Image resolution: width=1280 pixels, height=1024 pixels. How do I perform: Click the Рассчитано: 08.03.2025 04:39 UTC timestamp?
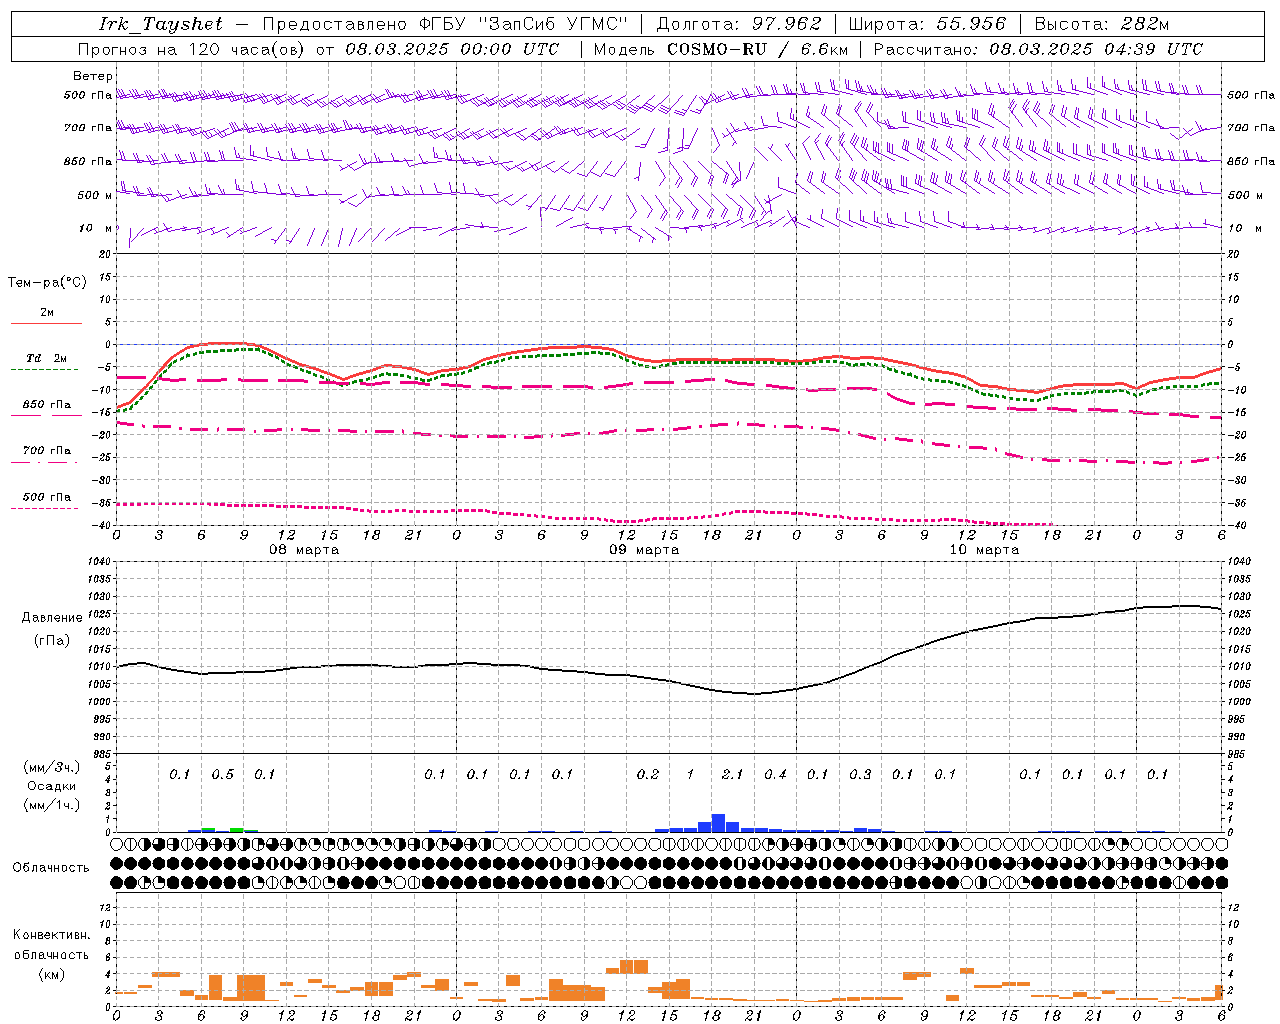[x=1039, y=49]
